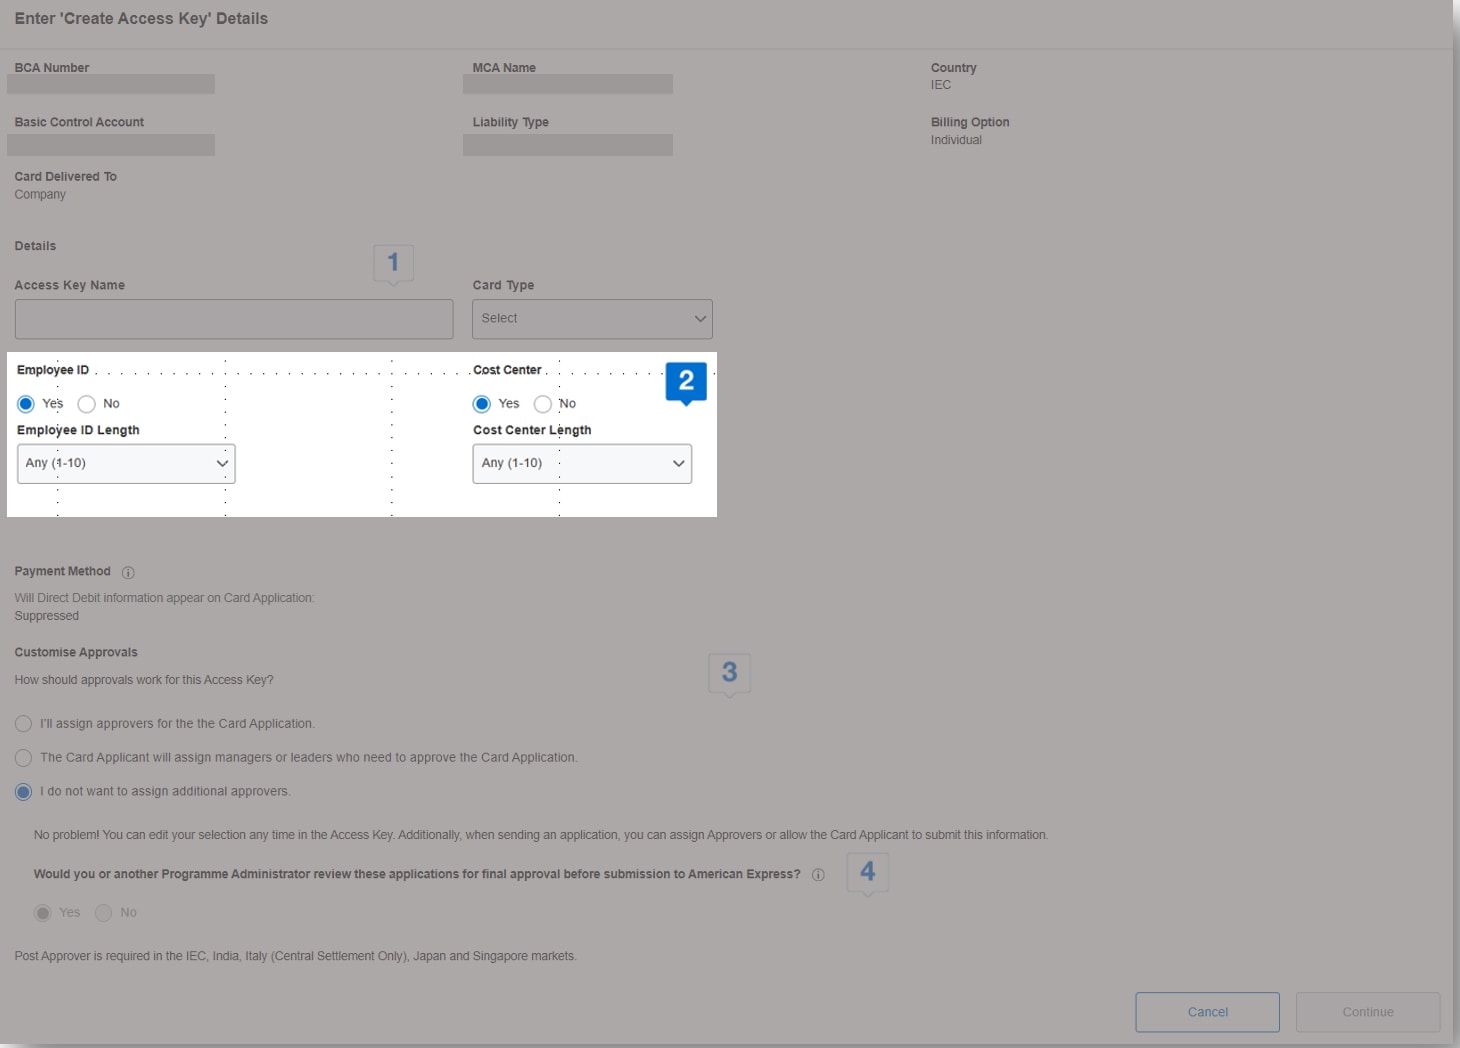1460x1048 pixels.
Task: Choose "I'll assign approvers" option
Action: (x=24, y=724)
